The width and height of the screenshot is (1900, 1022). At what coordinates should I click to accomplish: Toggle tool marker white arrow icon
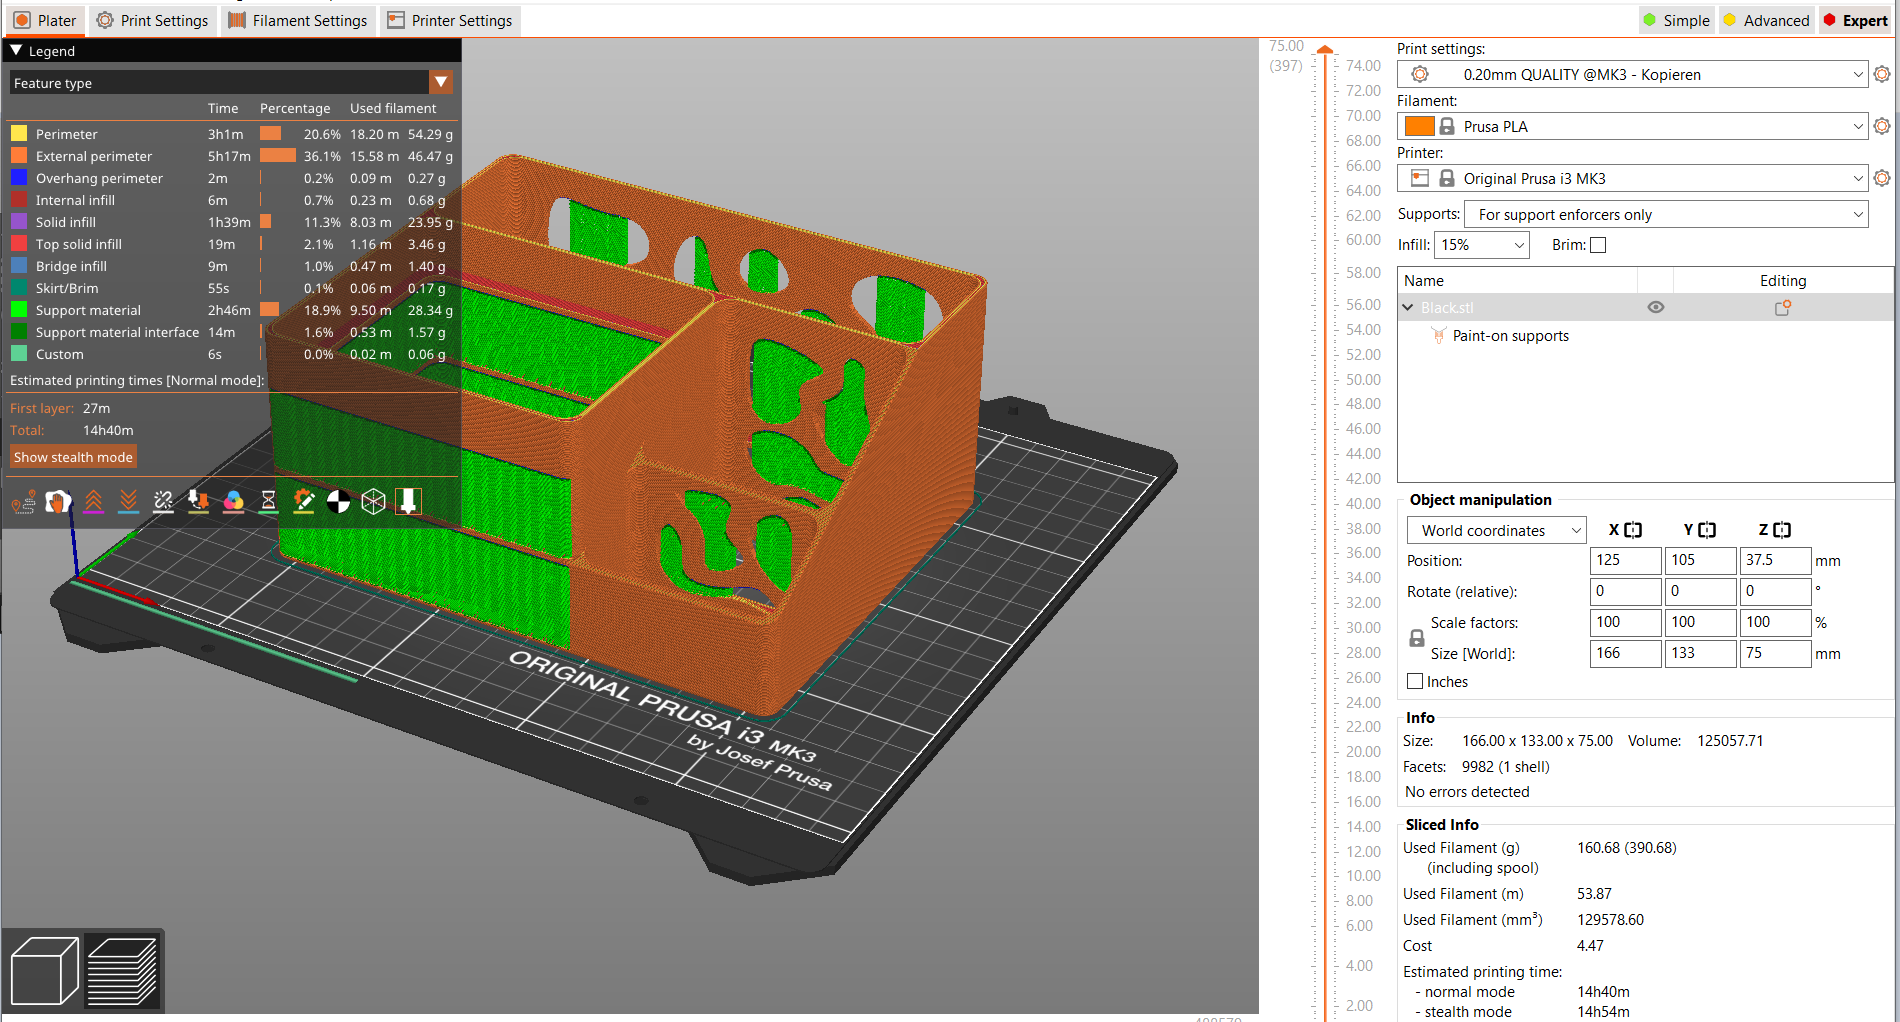click(408, 501)
